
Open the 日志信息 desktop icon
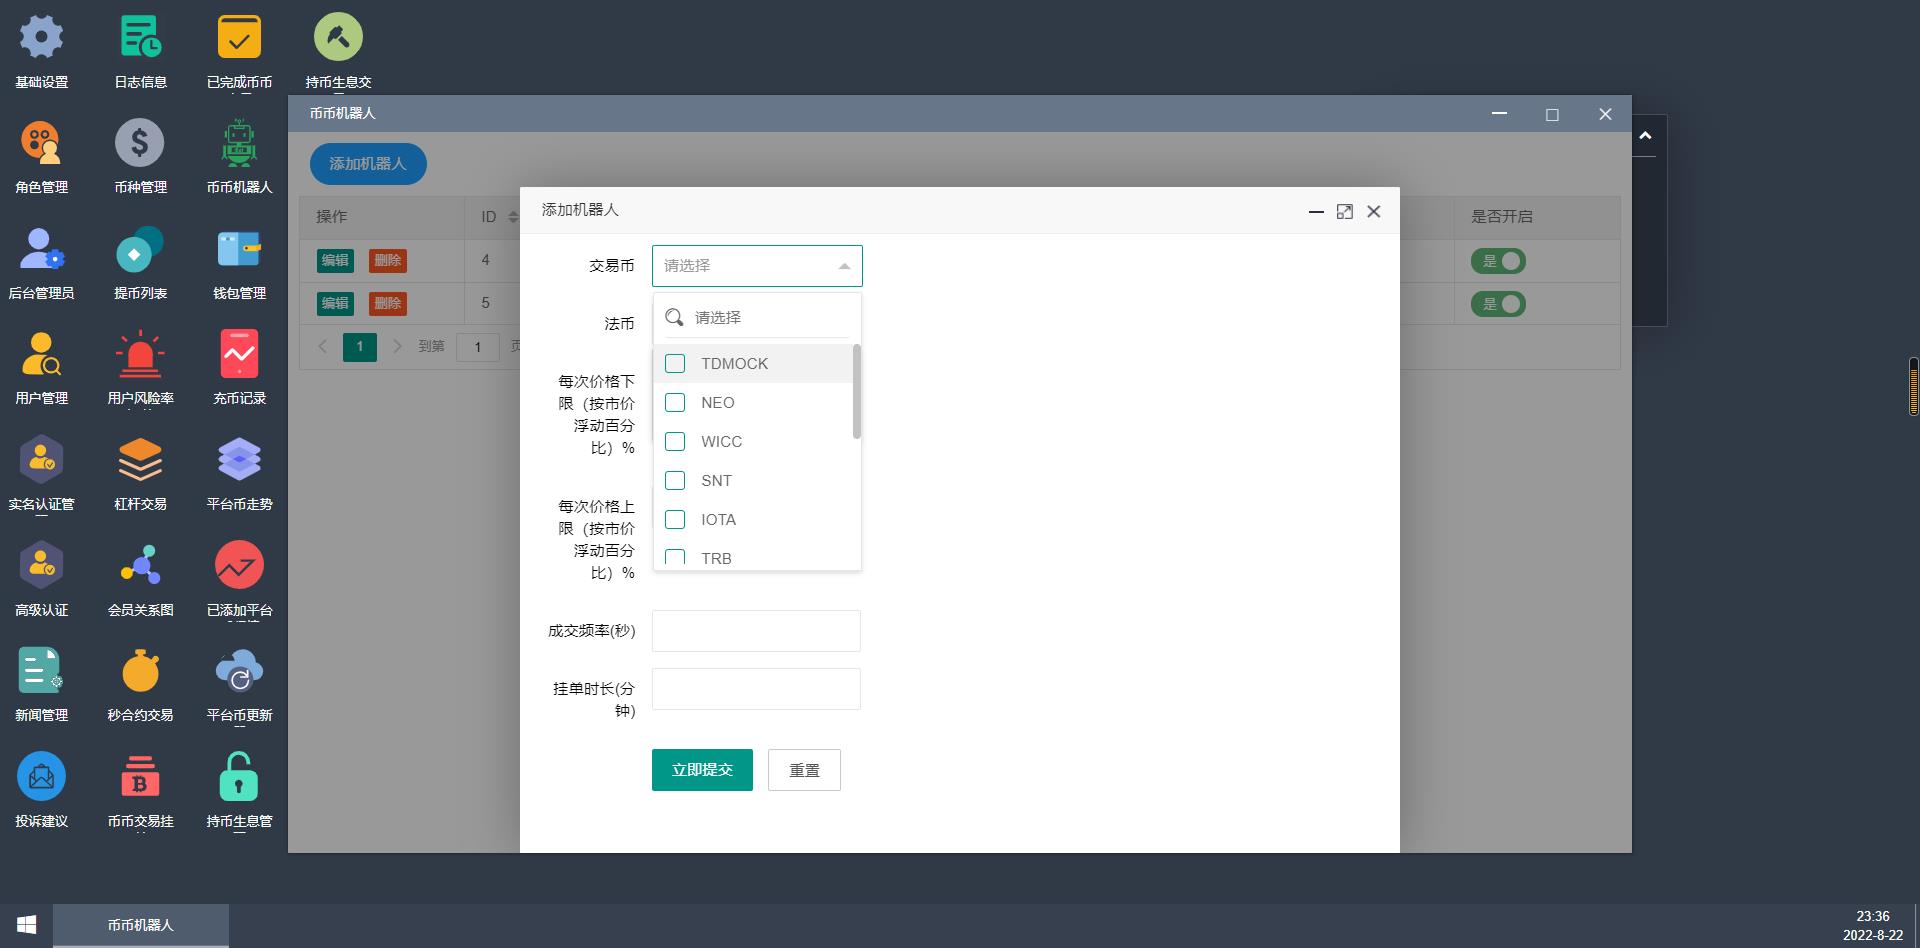pos(140,38)
